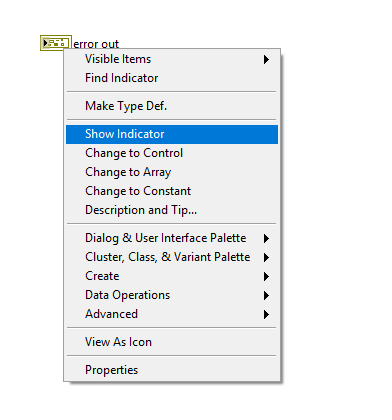
Task: Select the error out label text
Action: (96, 44)
